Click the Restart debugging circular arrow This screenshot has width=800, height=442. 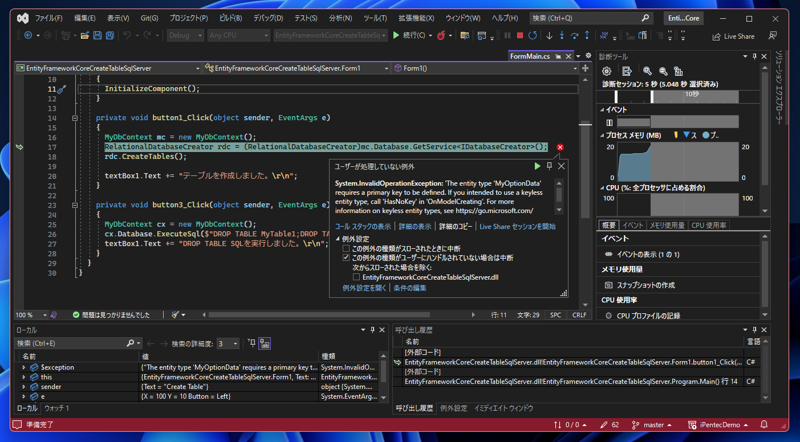click(x=533, y=36)
